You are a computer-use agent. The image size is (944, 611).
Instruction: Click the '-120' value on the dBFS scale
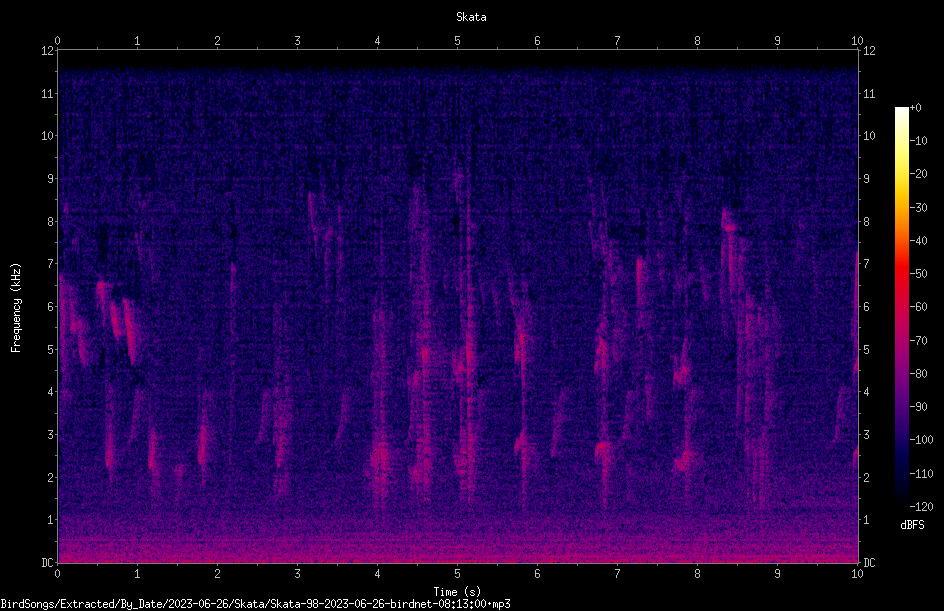921,506
